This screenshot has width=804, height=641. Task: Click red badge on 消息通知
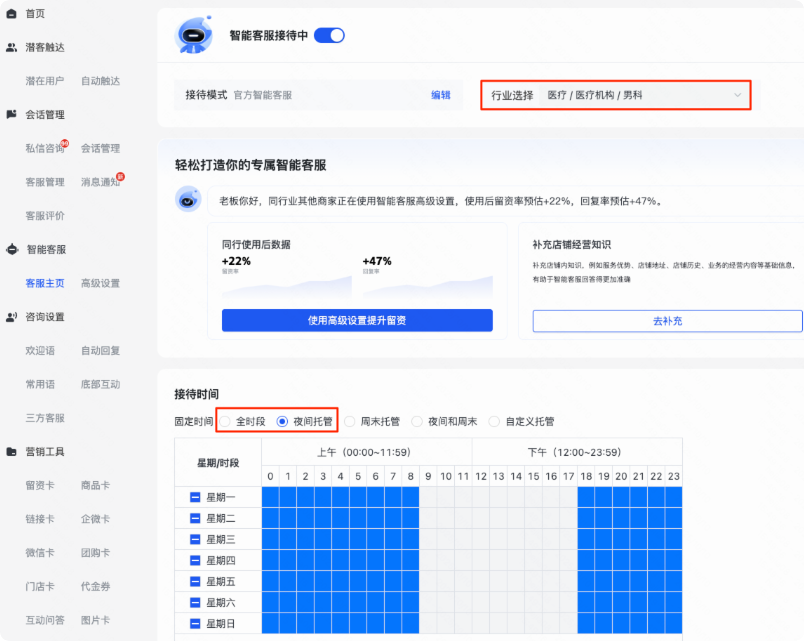pos(120,176)
